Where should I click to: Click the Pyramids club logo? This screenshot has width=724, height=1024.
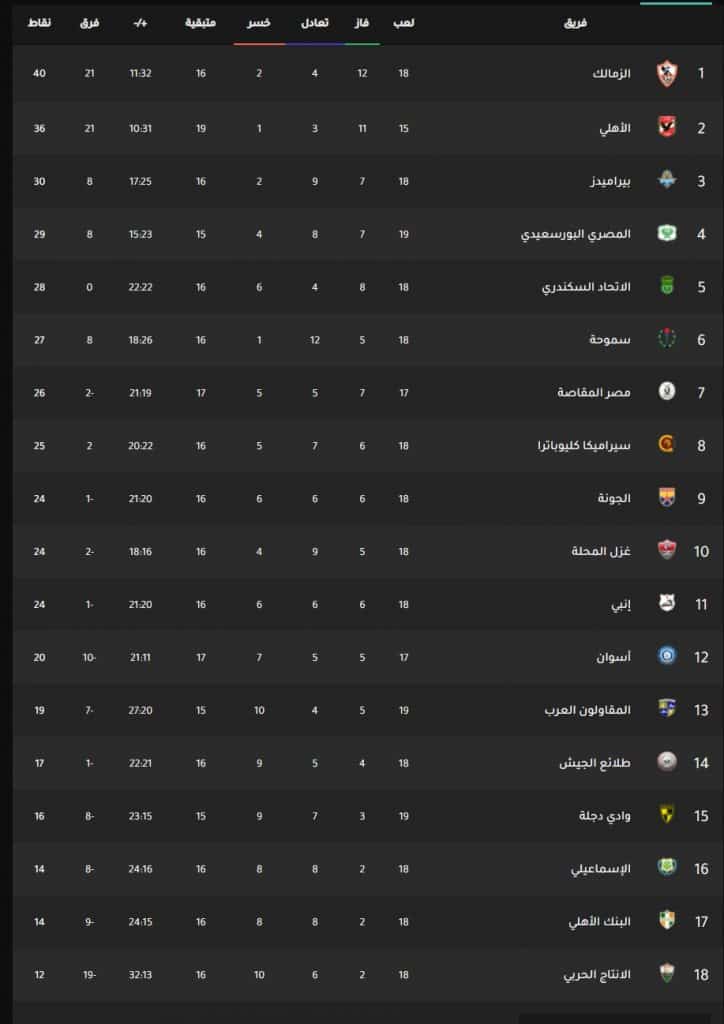click(667, 181)
